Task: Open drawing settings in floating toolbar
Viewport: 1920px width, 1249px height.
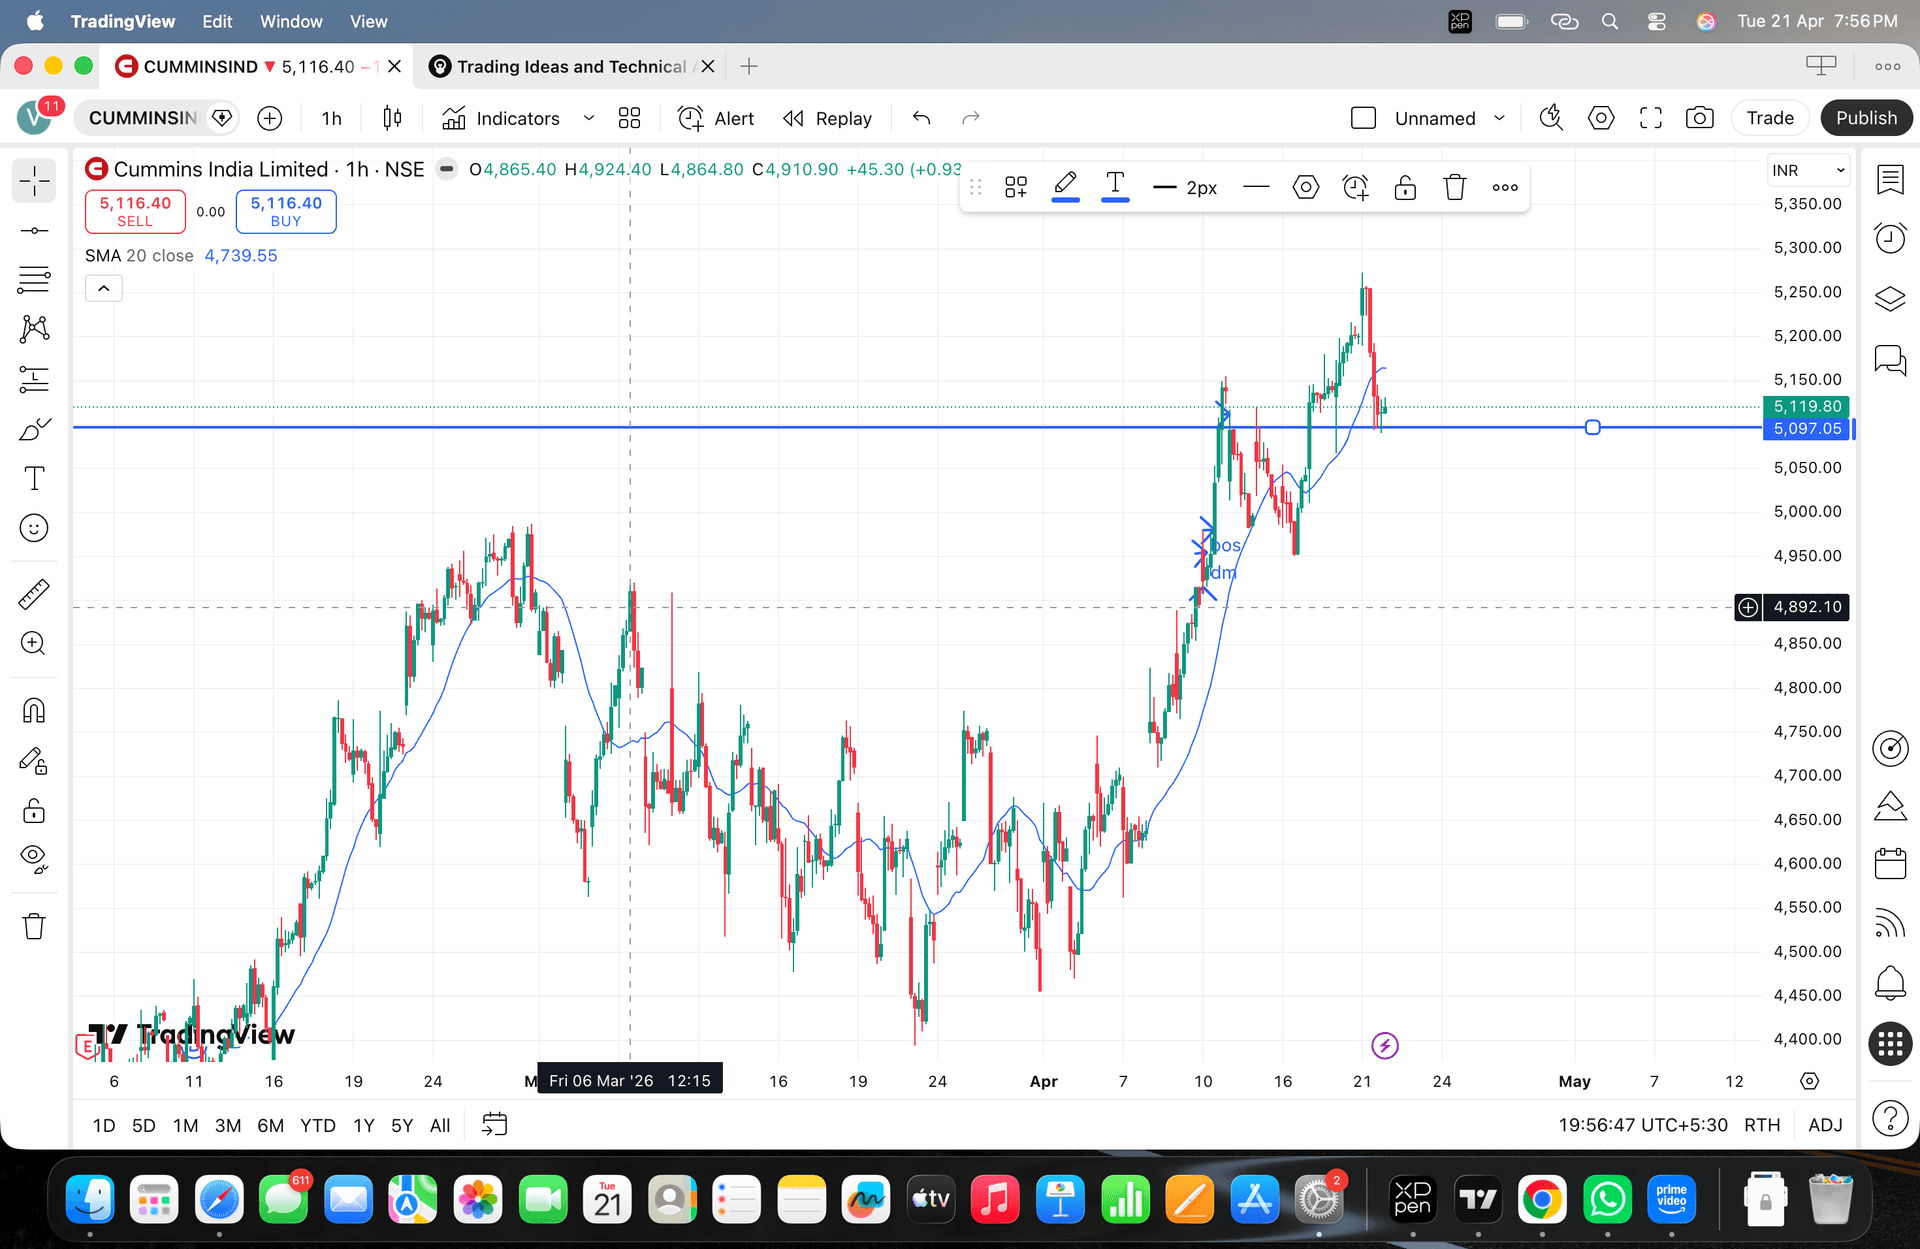Action: click(1306, 187)
